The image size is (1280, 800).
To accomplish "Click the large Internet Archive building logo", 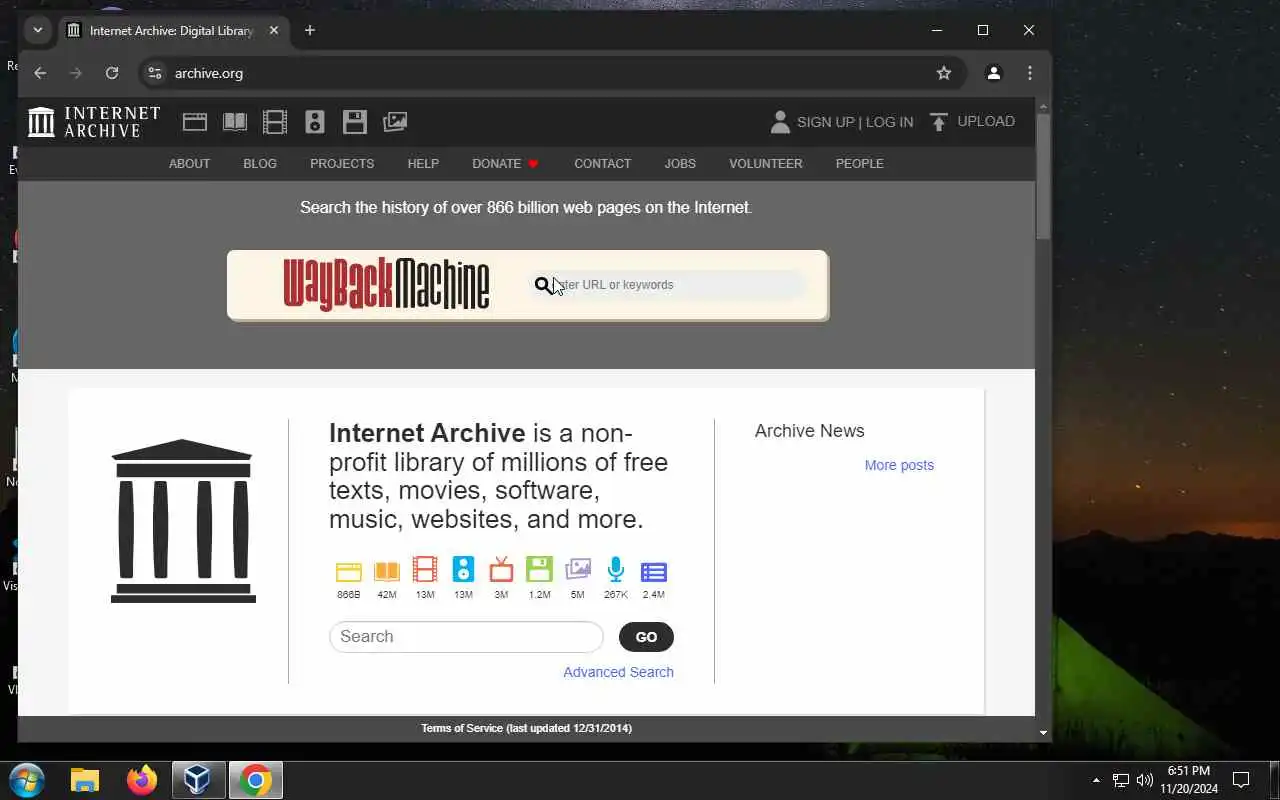I will coord(183,521).
